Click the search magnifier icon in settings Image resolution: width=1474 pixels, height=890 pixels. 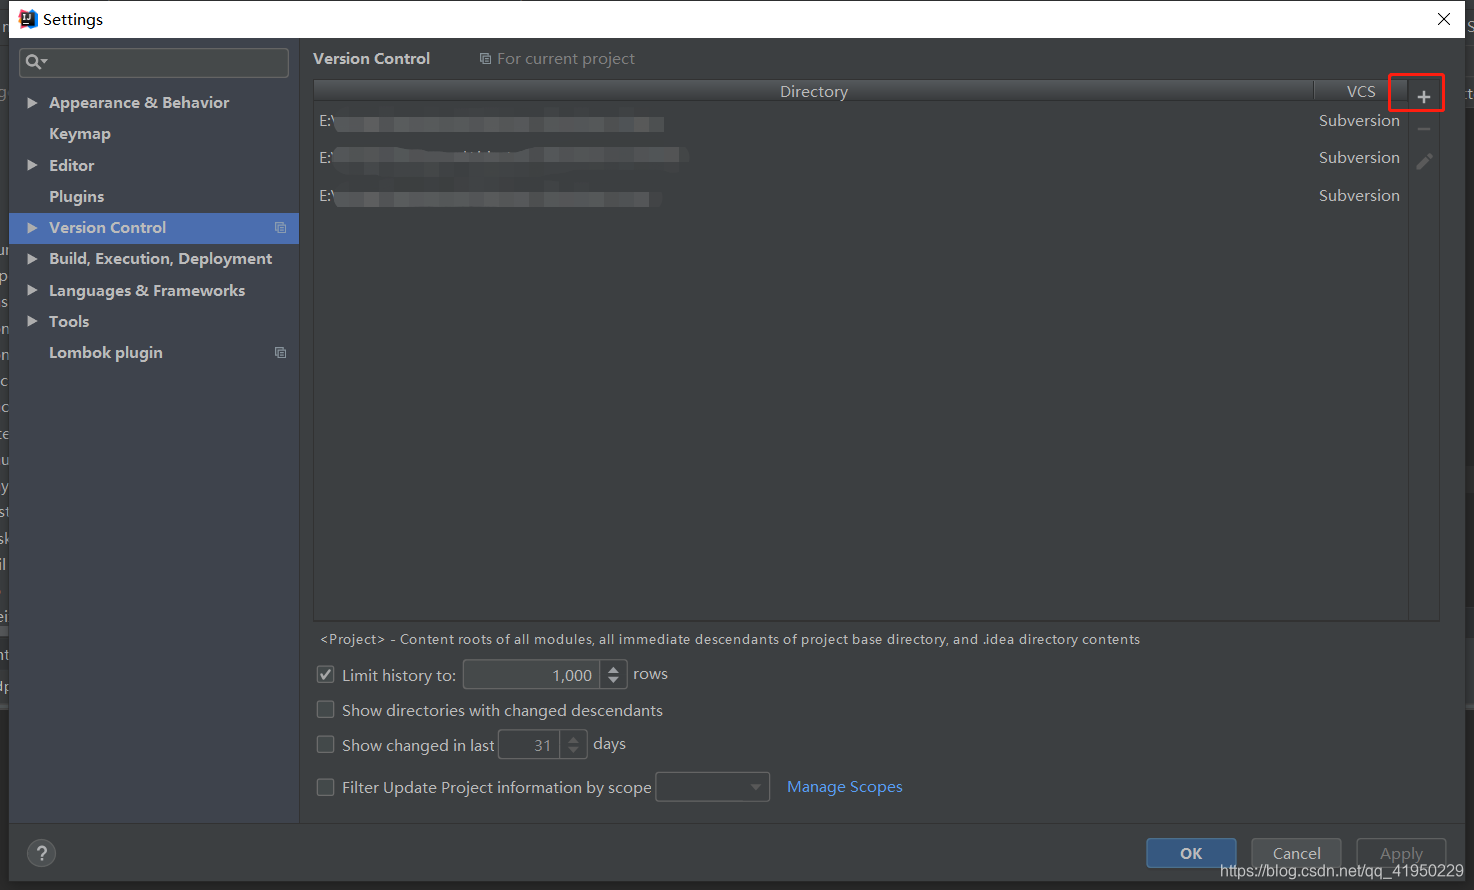point(35,62)
